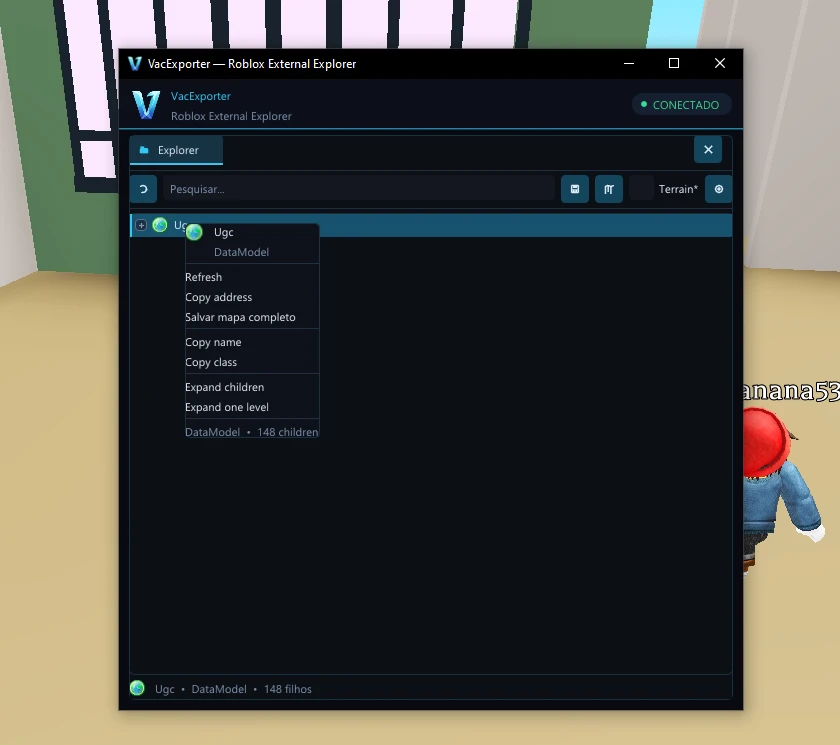Click the Roblox External Explorer subtitle text

[231, 116]
